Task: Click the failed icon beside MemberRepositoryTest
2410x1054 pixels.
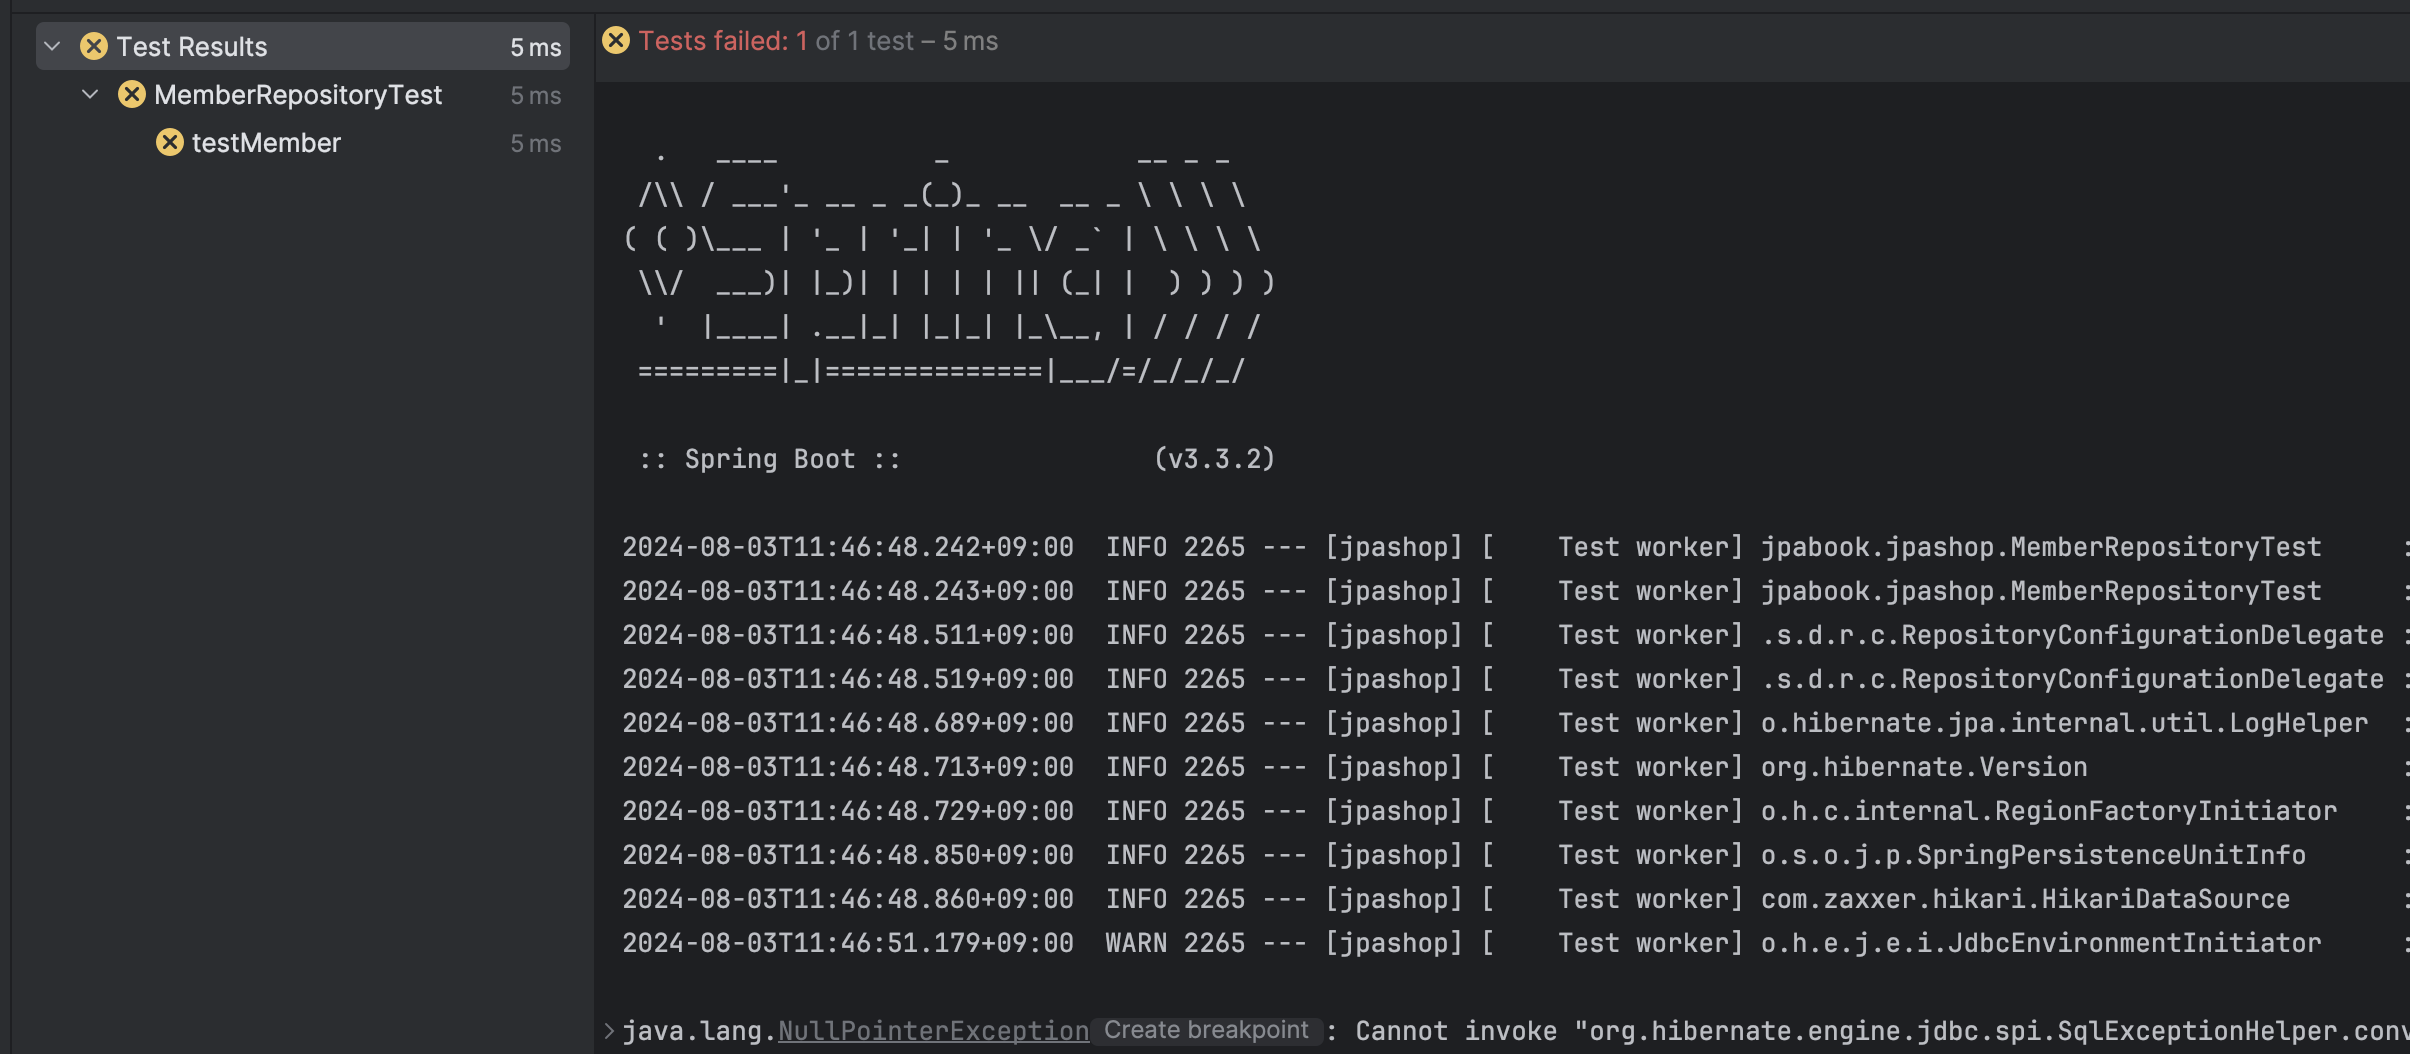Action: click(132, 94)
